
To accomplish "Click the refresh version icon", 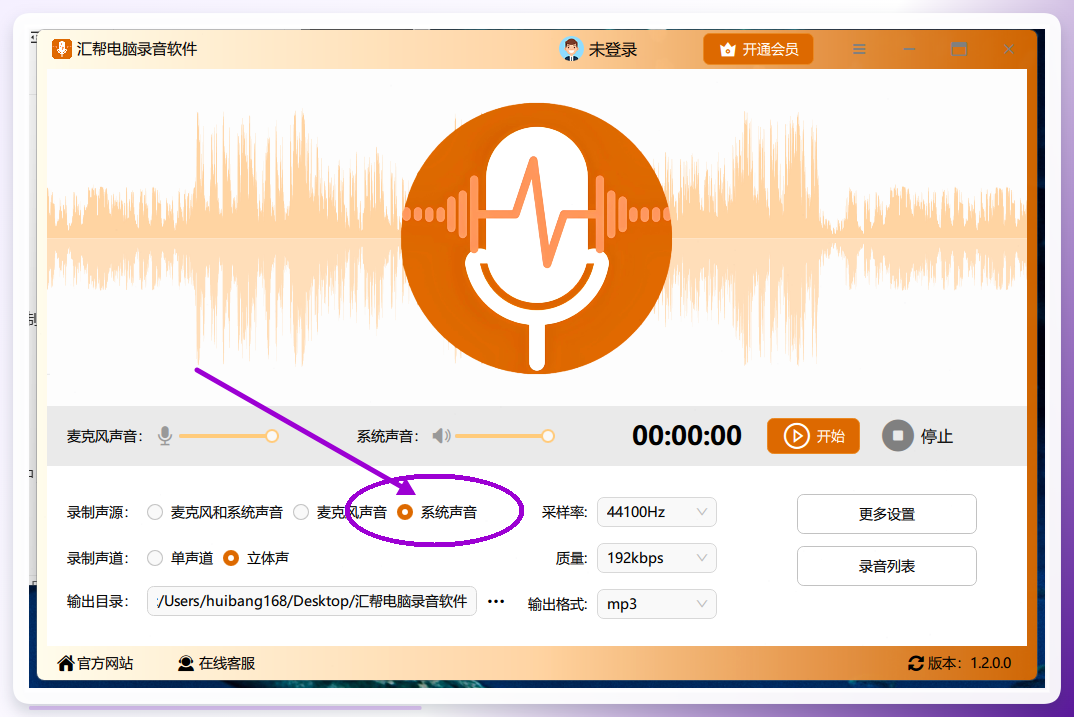I will [x=916, y=663].
